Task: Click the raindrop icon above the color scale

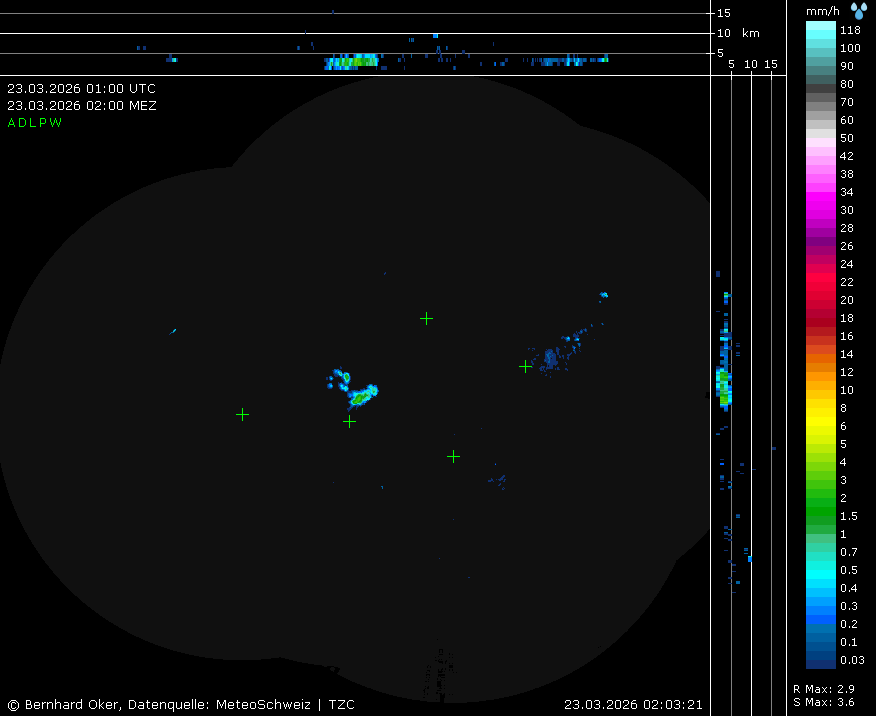Action: coord(859,11)
